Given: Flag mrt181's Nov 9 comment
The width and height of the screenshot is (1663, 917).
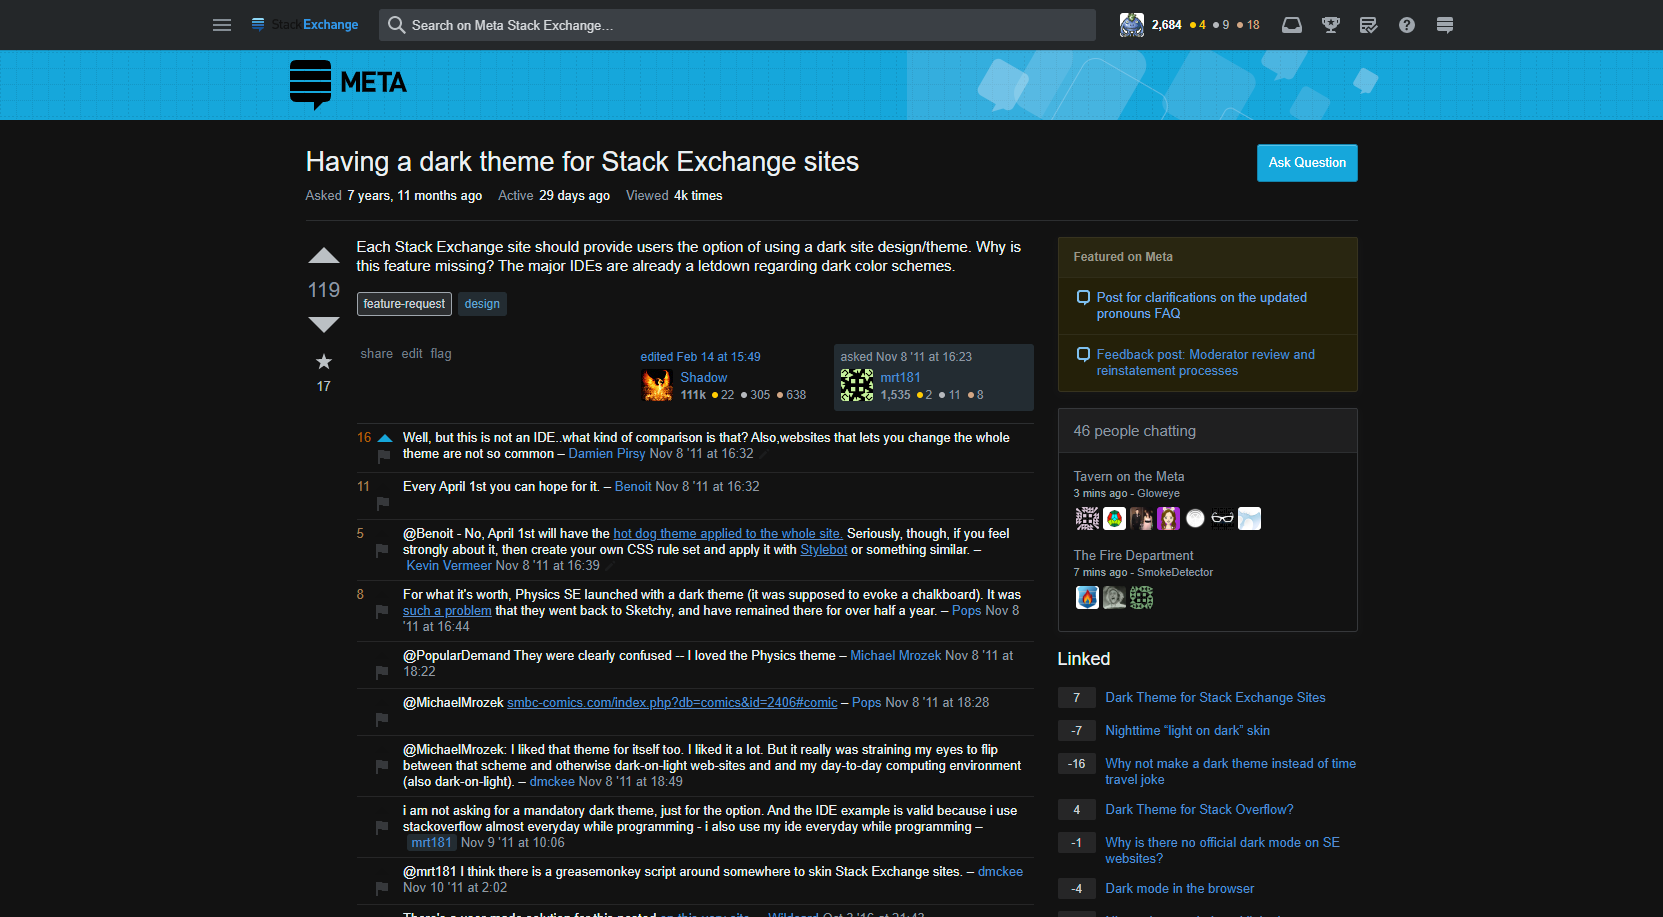Looking at the screenshot, I should pyautogui.click(x=382, y=827).
